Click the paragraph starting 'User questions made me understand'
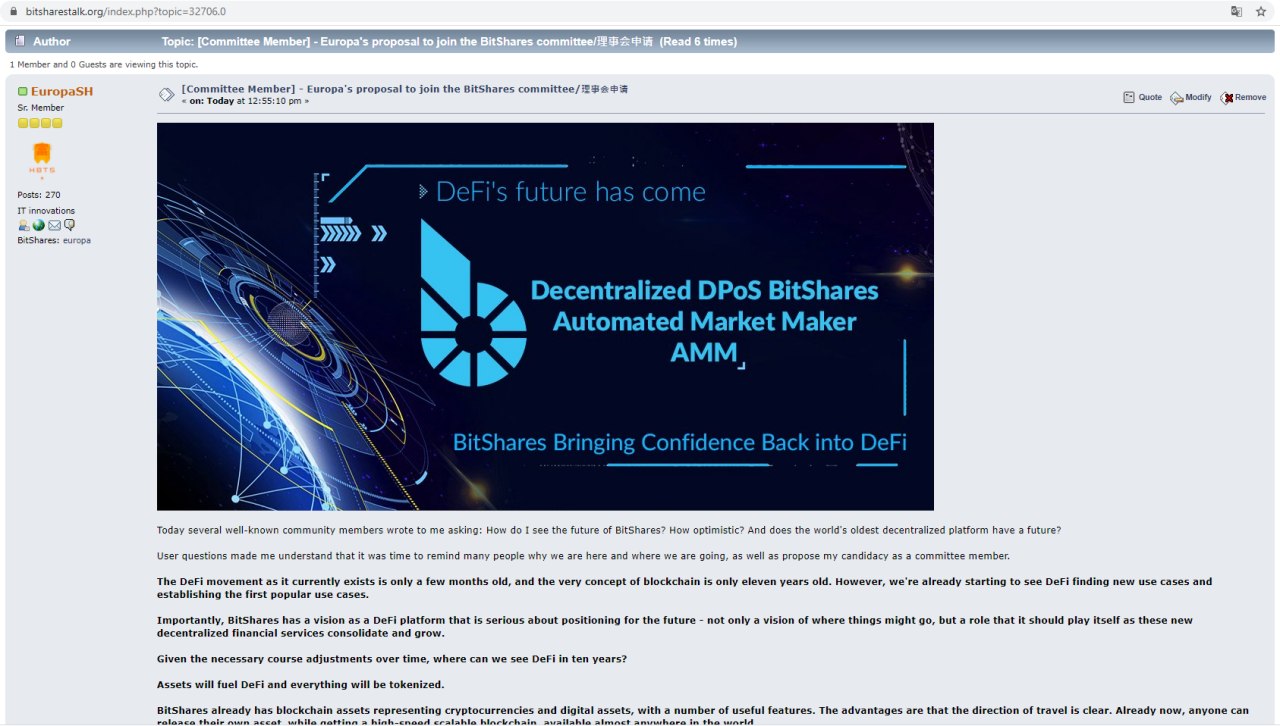Viewport: 1280px width, 726px height. 583,556
